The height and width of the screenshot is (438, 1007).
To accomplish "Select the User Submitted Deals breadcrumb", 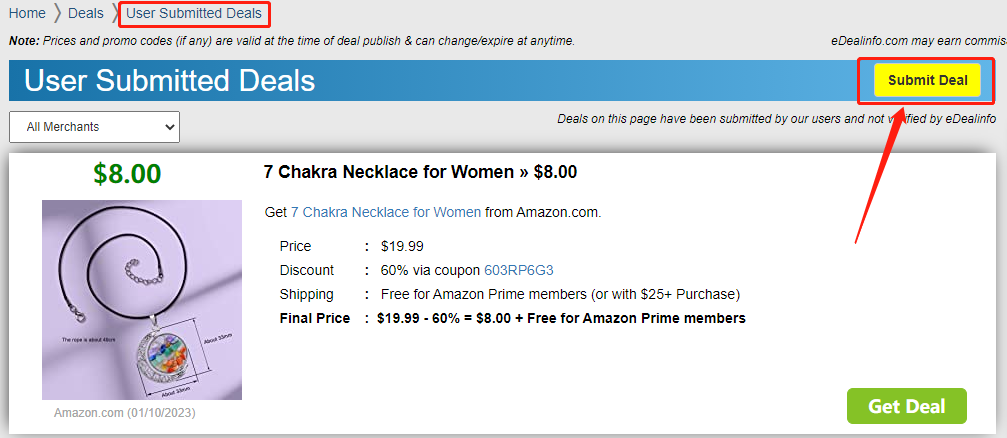I will click(x=194, y=13).
